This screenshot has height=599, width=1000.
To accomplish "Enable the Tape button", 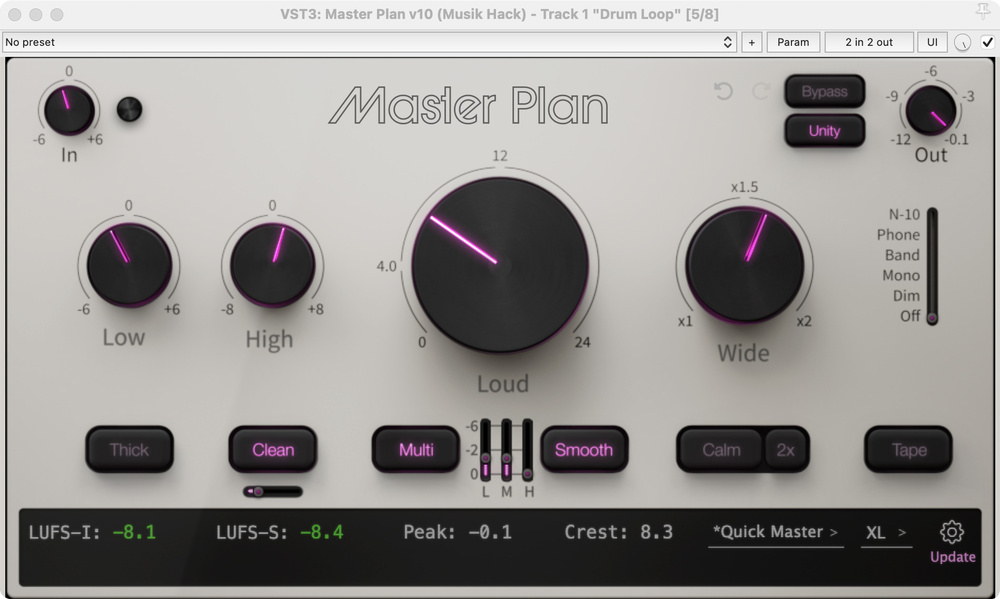I will pyautogui.click(x=908, y=450).
